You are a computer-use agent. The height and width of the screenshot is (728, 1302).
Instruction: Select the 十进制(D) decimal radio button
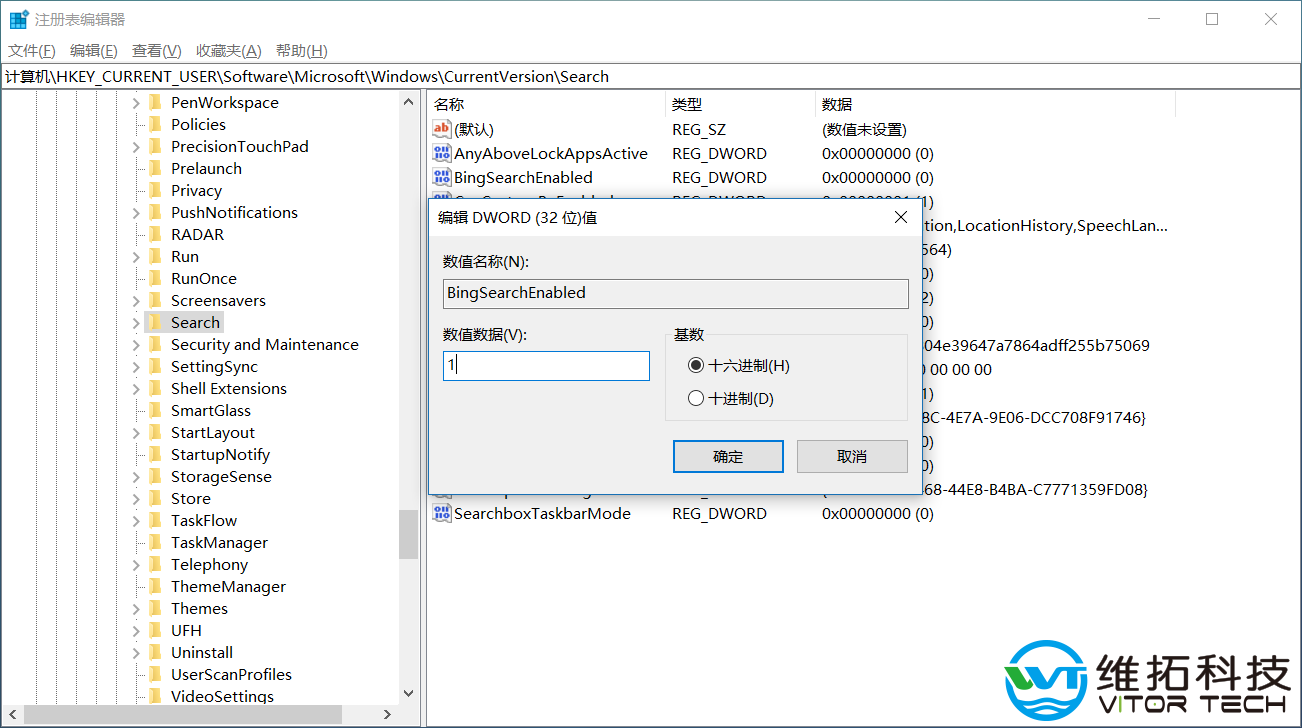(697, 399)
